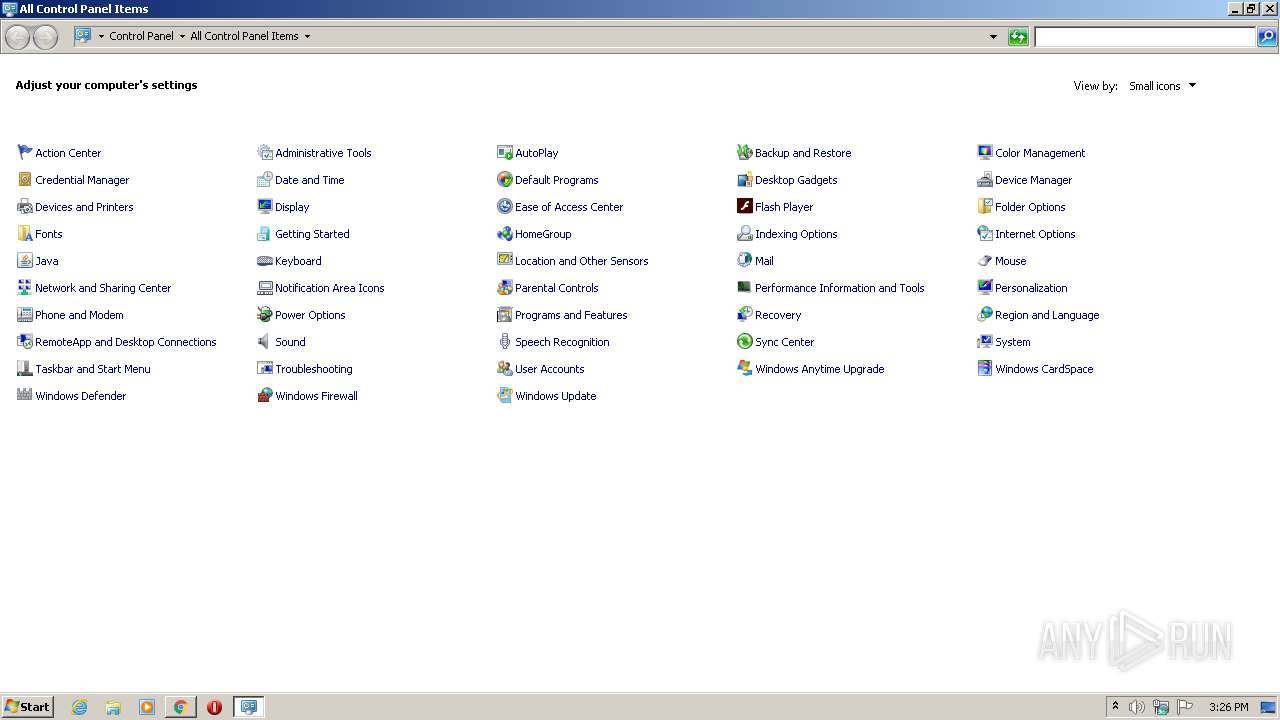
Task: Open Windows Media Player from the taskbar
Action: coord(147,707)
